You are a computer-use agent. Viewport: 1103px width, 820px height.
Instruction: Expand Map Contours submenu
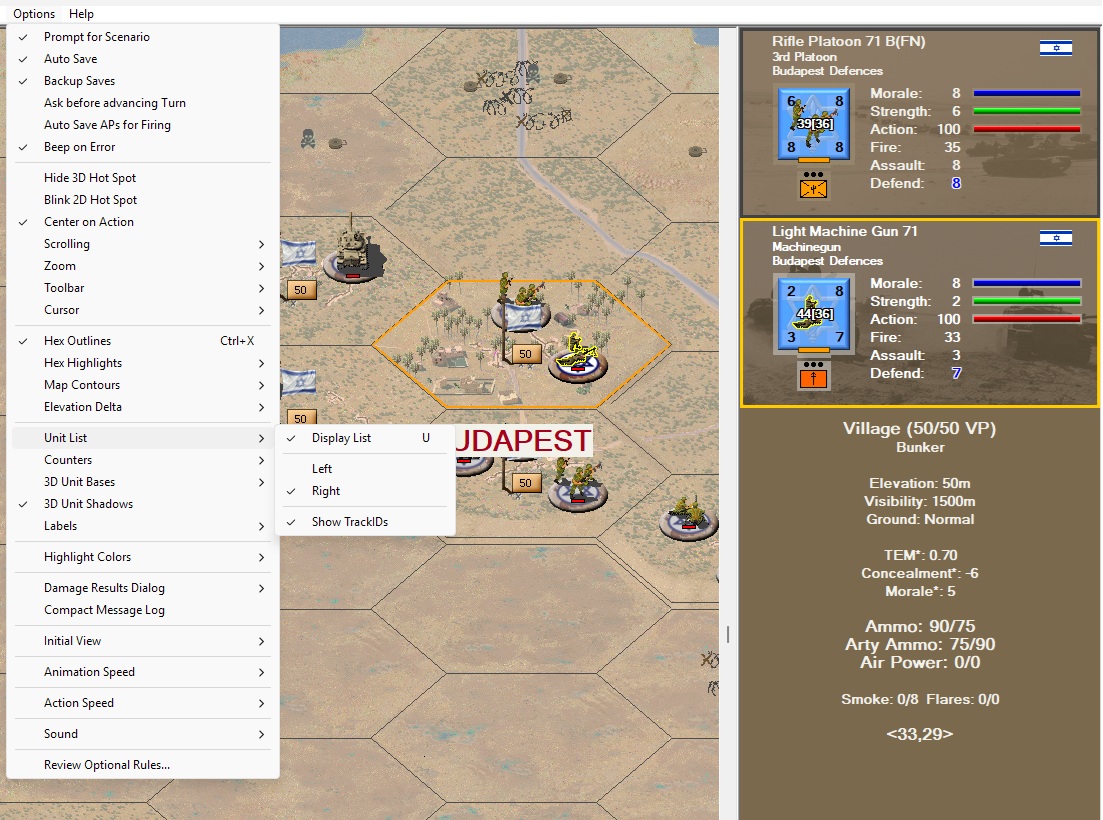(143, 385)
